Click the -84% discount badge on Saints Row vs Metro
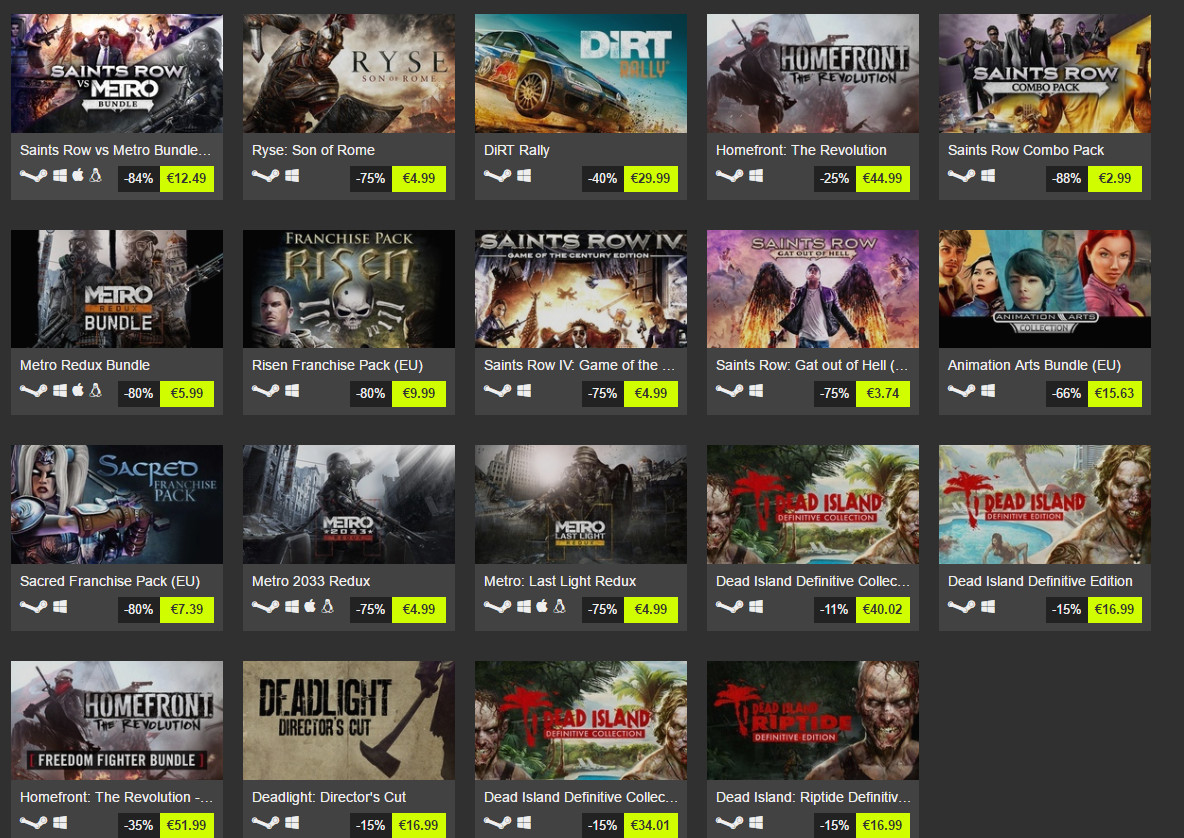 click(139, 178)
